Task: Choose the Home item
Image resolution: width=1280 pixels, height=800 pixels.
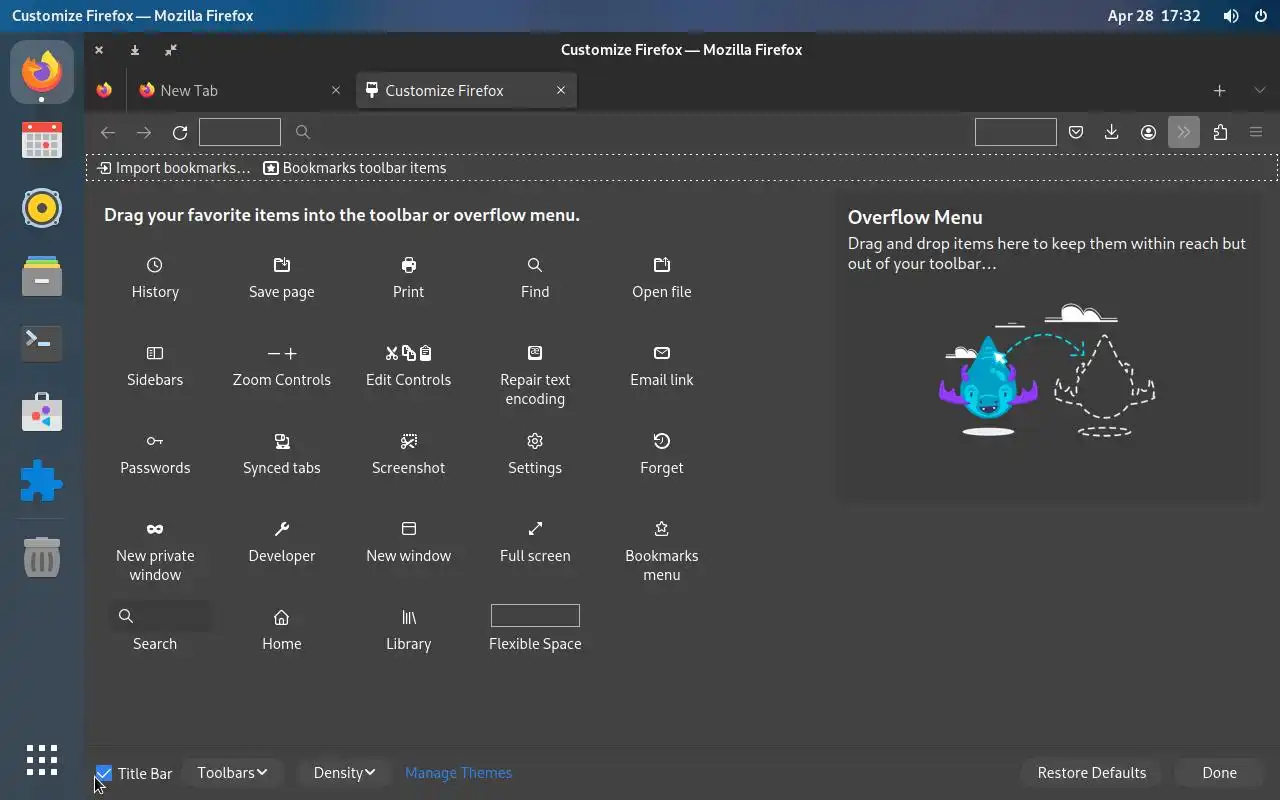Action: pos(282,630)
